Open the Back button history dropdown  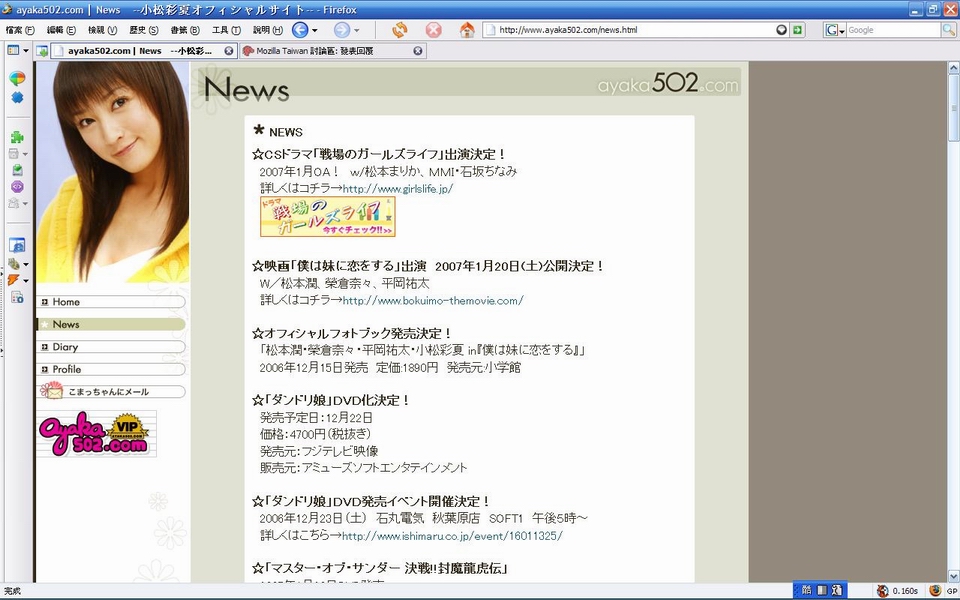[318, 30]
